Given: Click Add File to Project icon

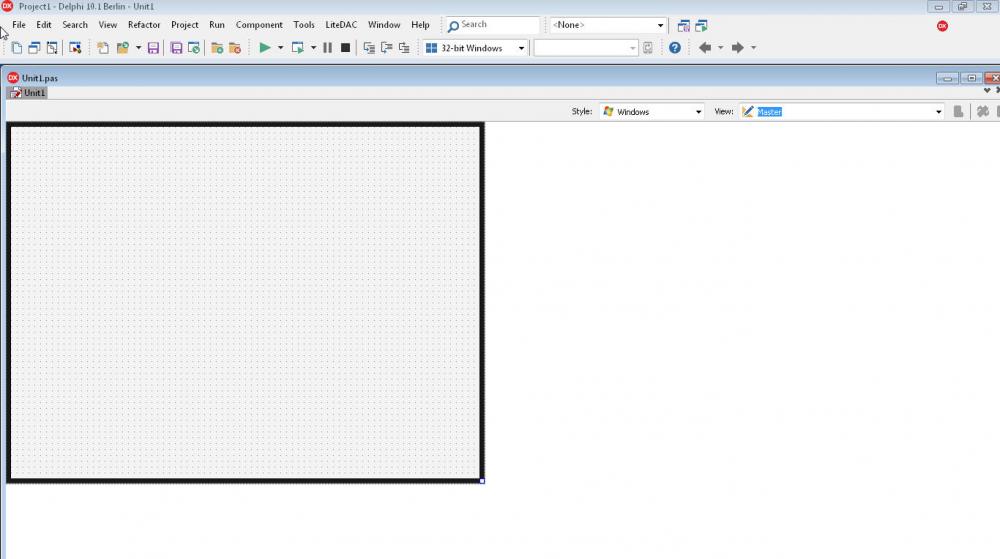Looking at the screenshot, I should click(217, 48).
